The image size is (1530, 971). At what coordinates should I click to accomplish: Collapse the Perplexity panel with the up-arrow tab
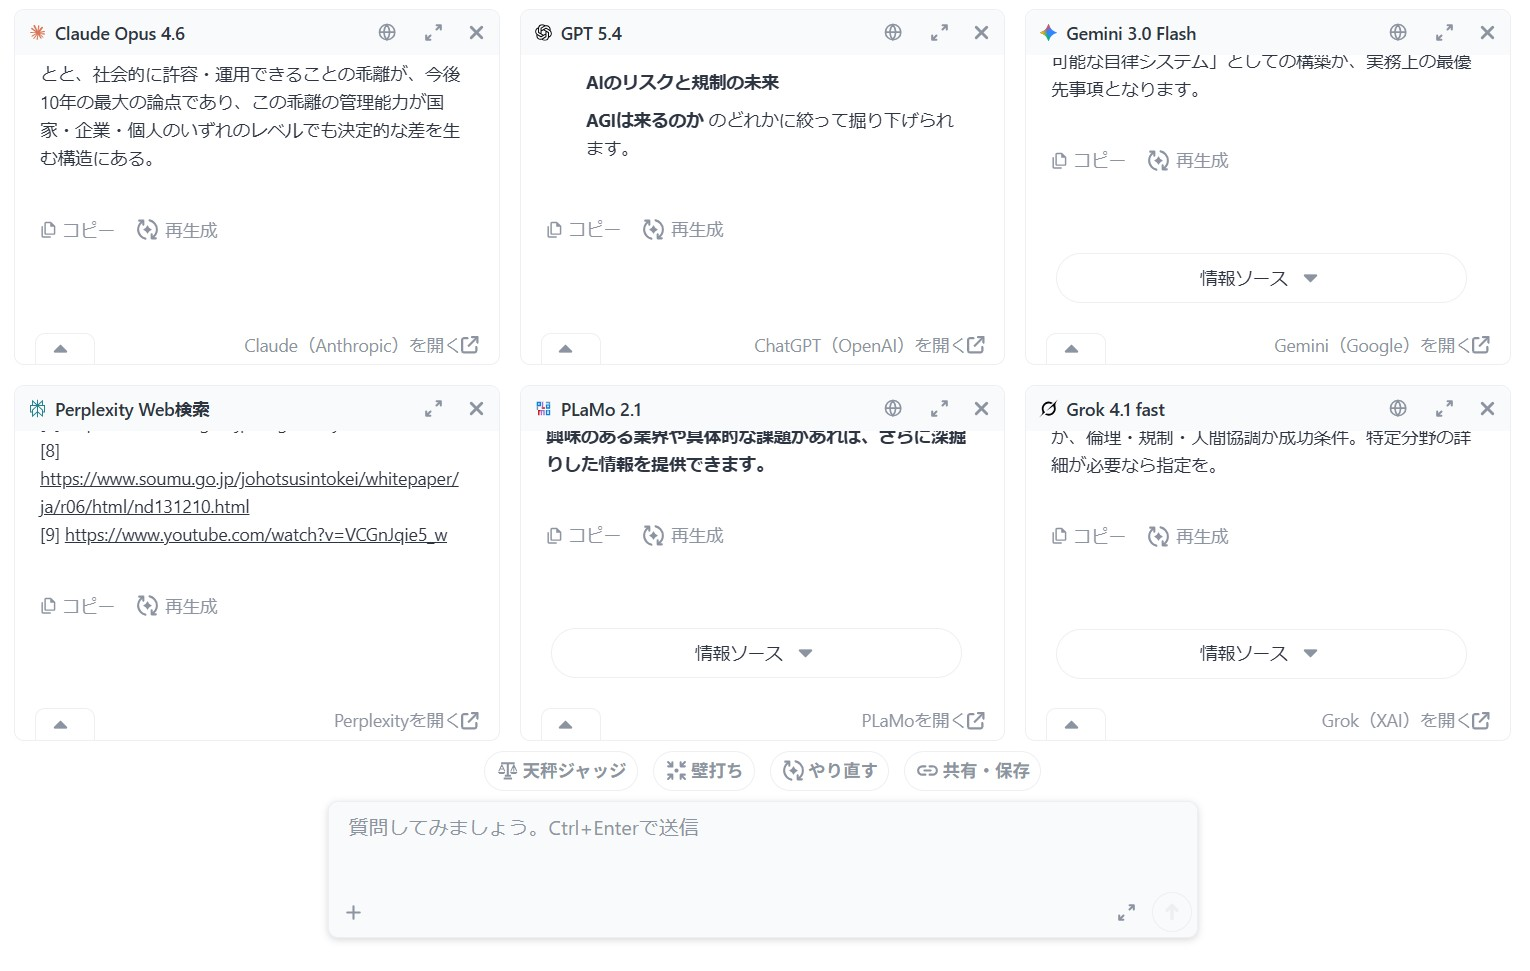point(64,725)
